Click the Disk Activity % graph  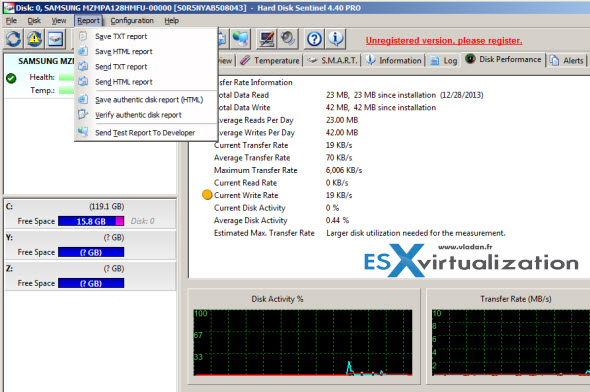(x=303, y=343)
